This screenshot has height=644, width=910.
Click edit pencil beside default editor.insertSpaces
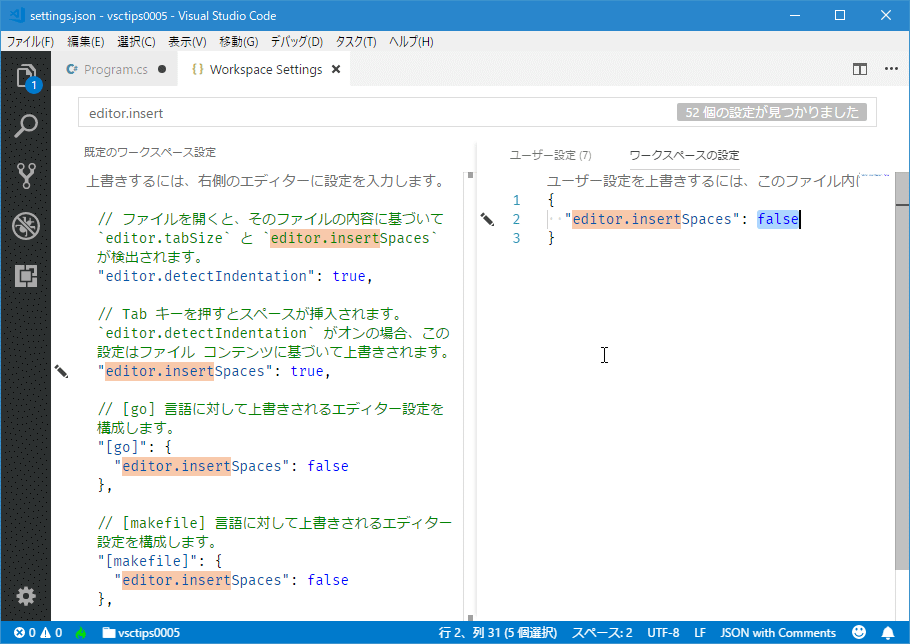pyautogui.click(x=62, y=371)
